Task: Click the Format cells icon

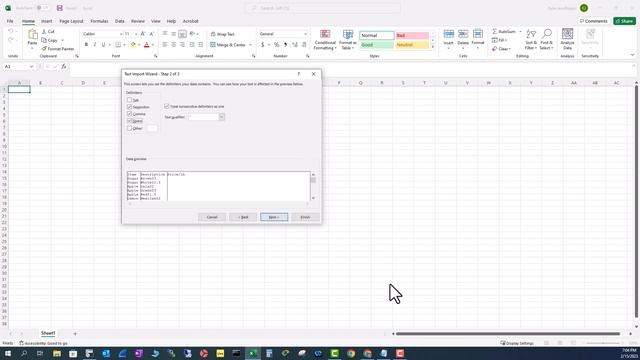Action: click(478, 34)
